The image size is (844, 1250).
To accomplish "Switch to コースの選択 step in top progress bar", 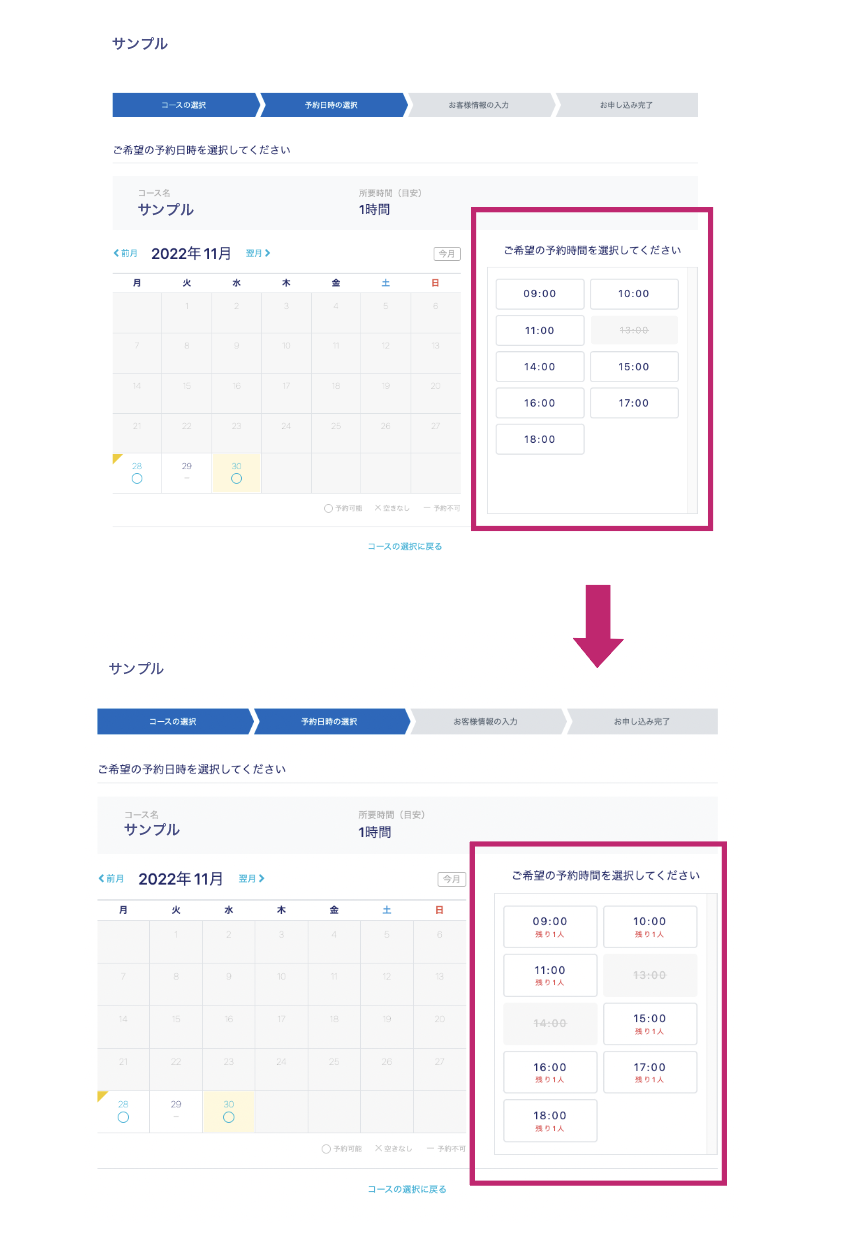I will tap(184, 105).
